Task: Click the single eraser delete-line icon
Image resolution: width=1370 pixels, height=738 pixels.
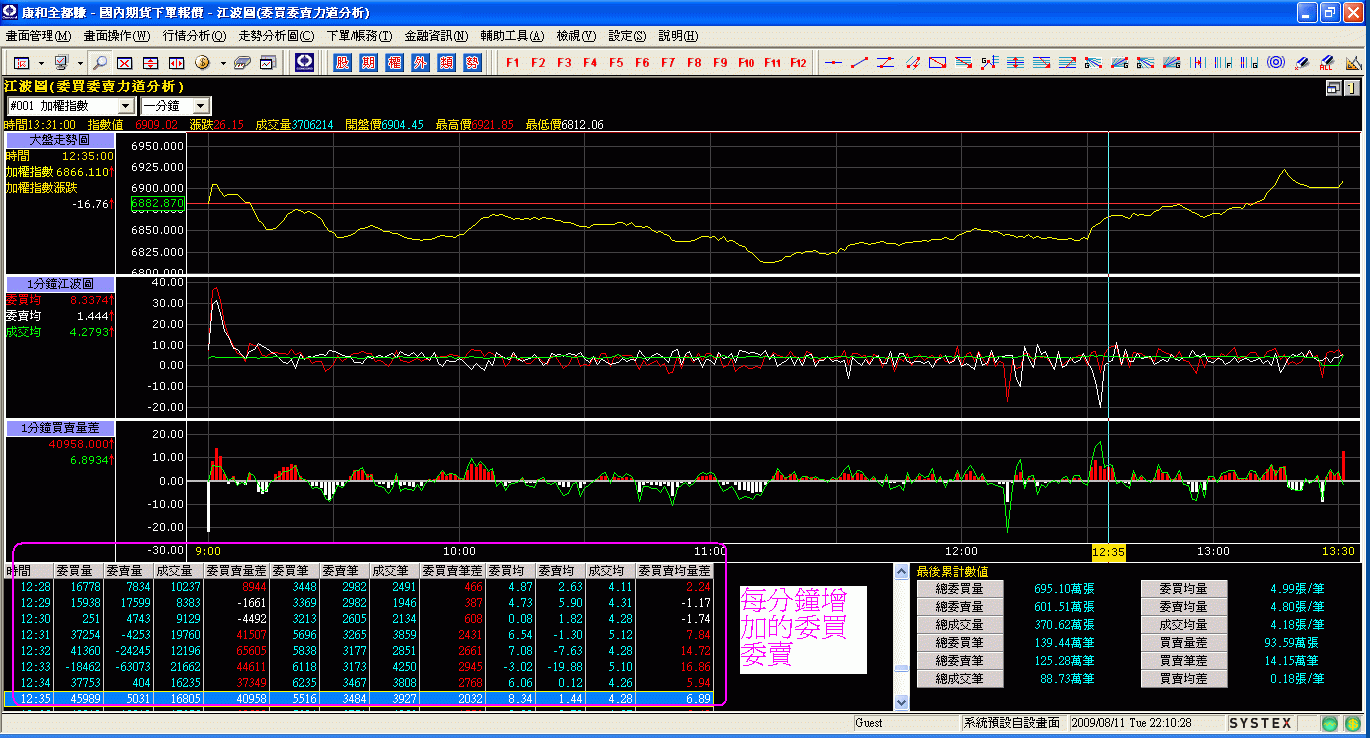Action: pyautogui.click(x=1302, y=63)
